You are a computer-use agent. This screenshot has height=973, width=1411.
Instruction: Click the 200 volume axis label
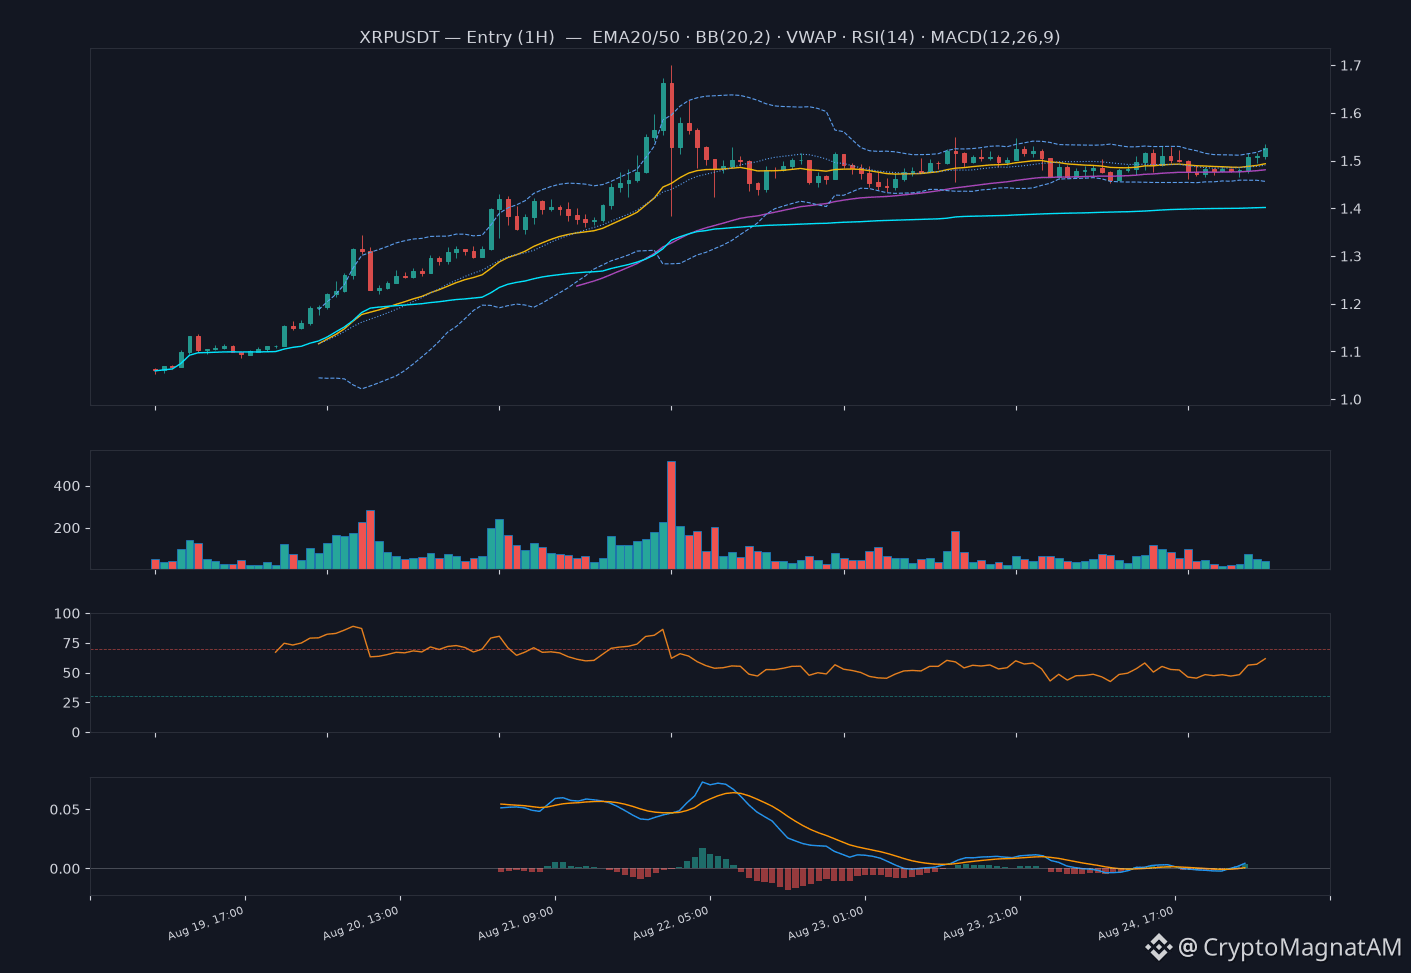click(x=67, y=529)
